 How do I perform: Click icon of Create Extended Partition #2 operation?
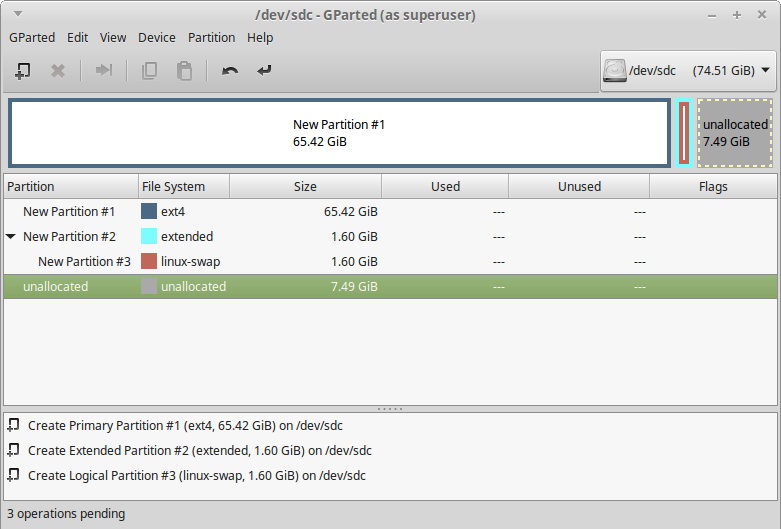(13, 450)
